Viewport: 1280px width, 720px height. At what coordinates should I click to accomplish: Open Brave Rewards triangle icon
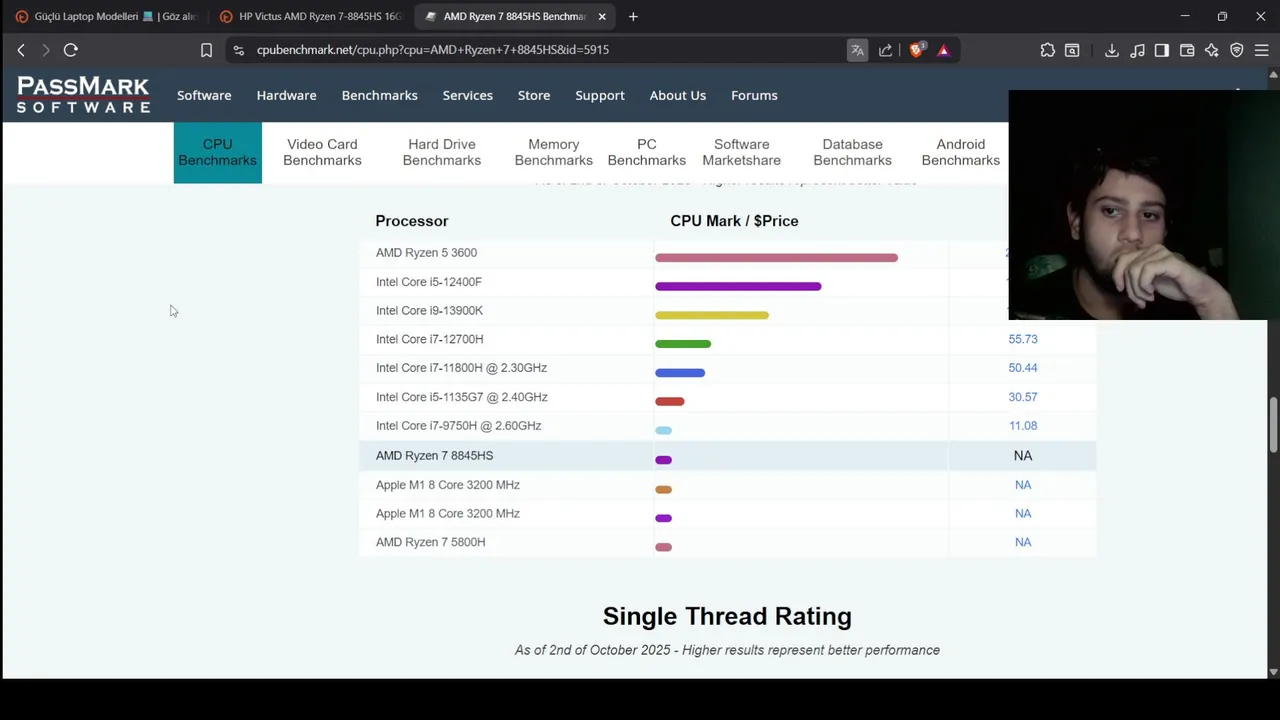[x=943, y=50]
